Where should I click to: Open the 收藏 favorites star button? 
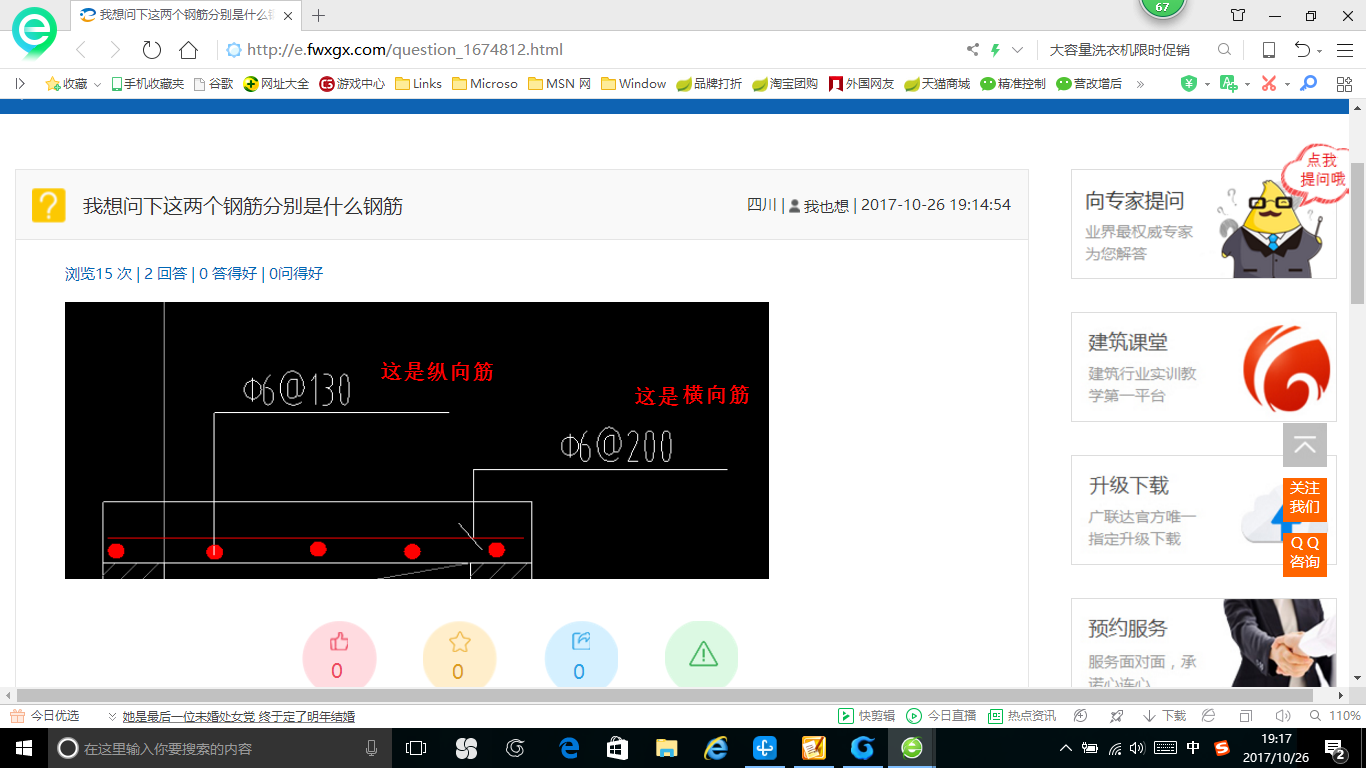click(66, 84)
